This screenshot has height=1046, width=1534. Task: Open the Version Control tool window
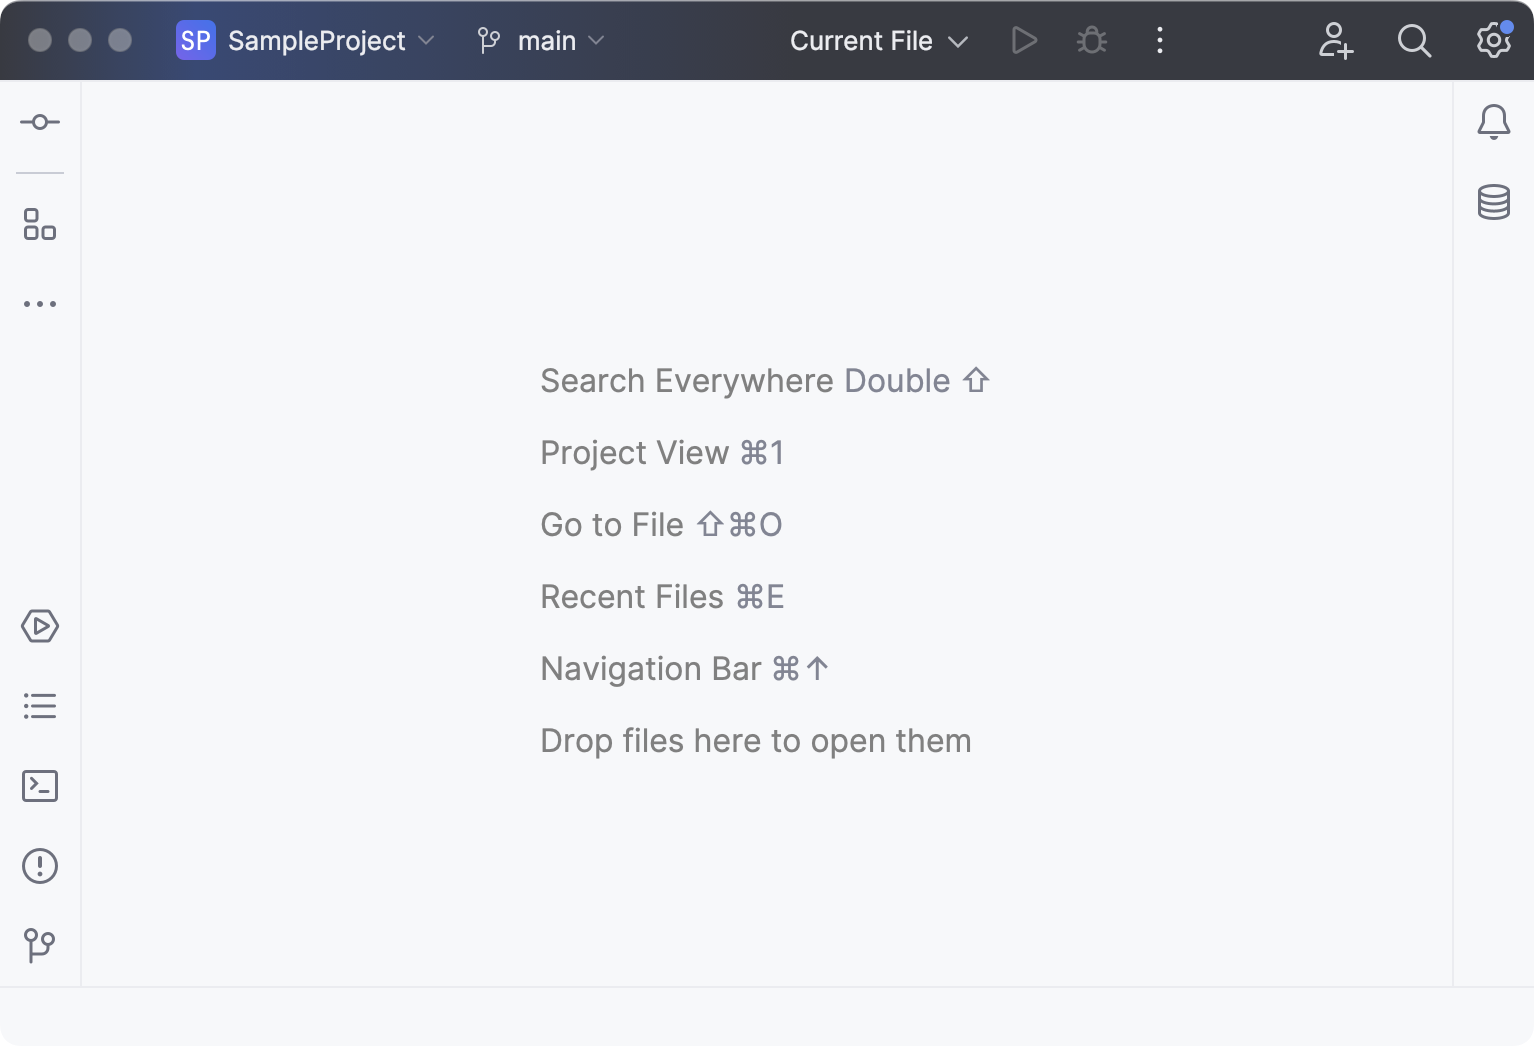39,945
